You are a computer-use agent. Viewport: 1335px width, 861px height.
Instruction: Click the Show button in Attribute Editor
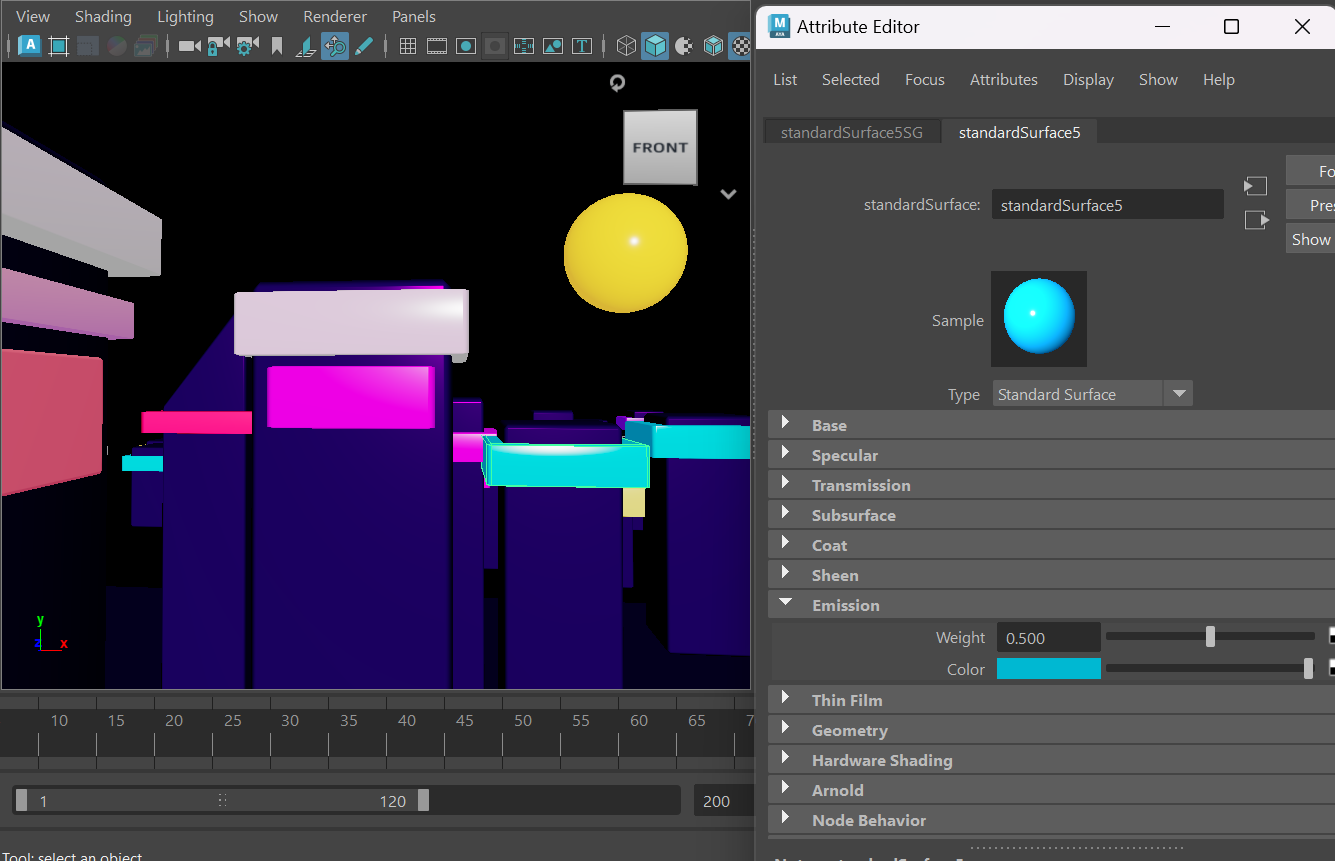click(1311, 239)
